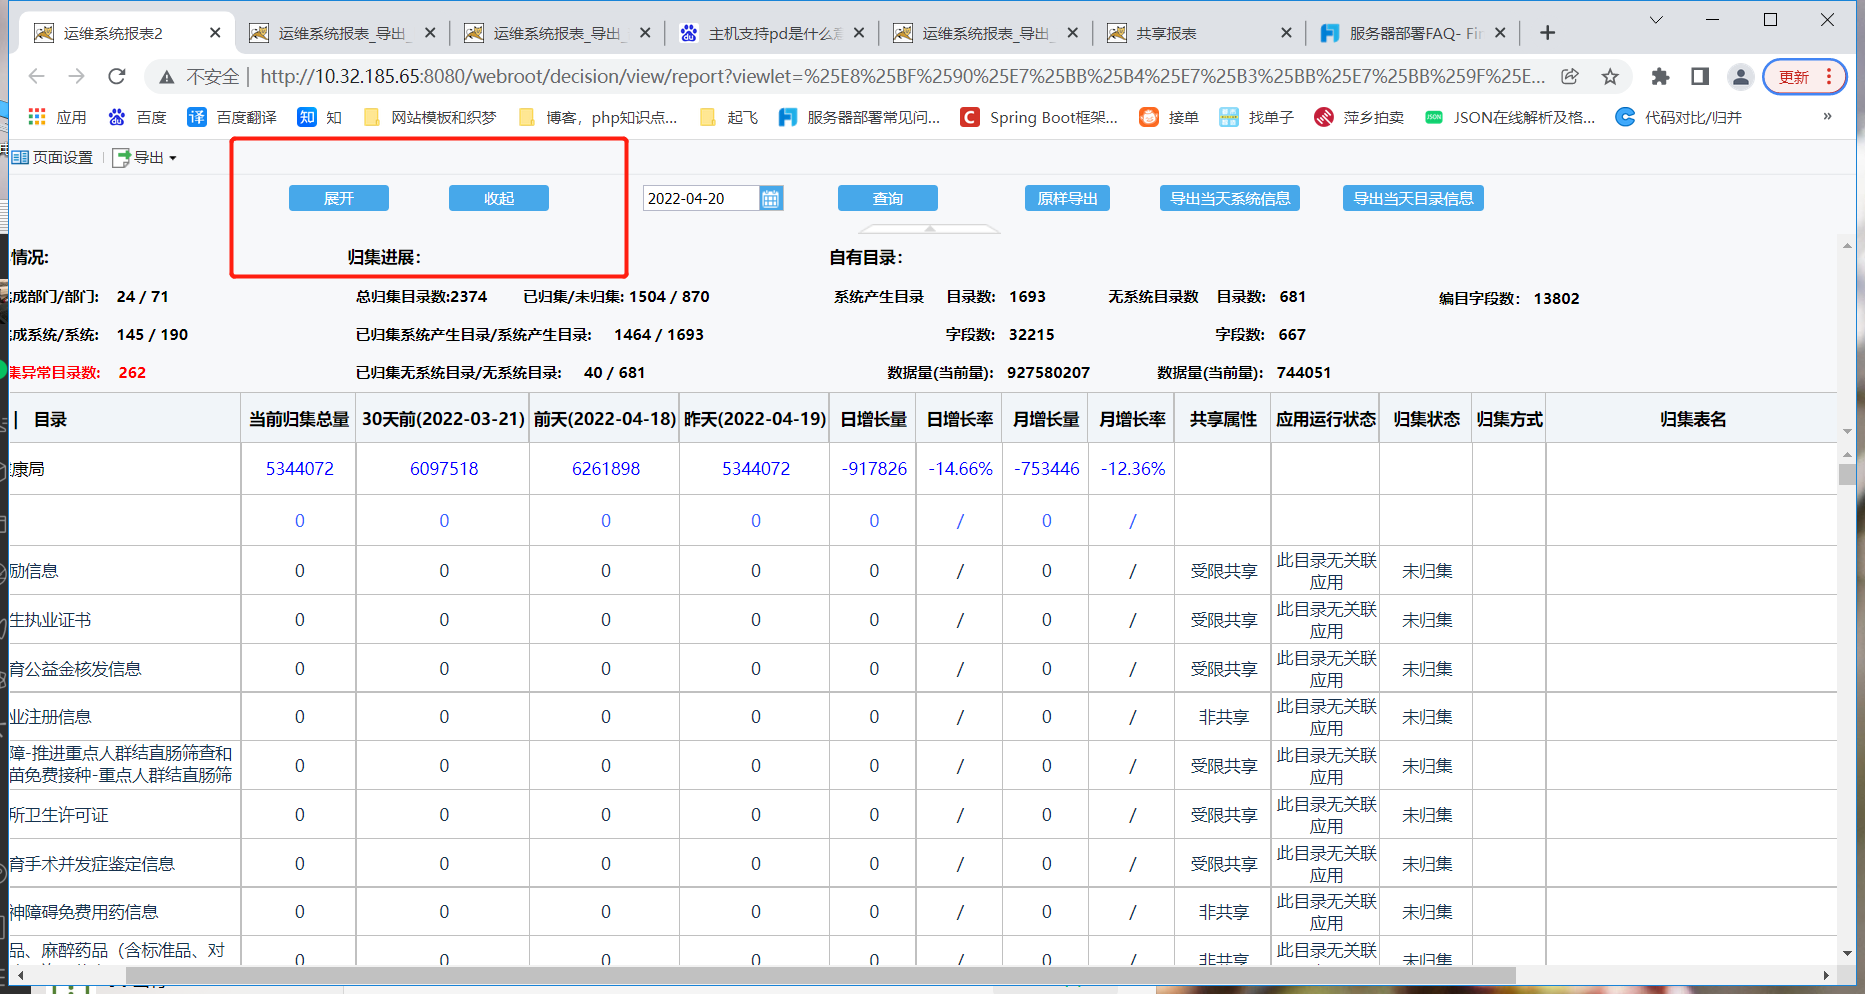
Task: Click the address bar URL
Action: pyautogui.click(x=902, y=76)
